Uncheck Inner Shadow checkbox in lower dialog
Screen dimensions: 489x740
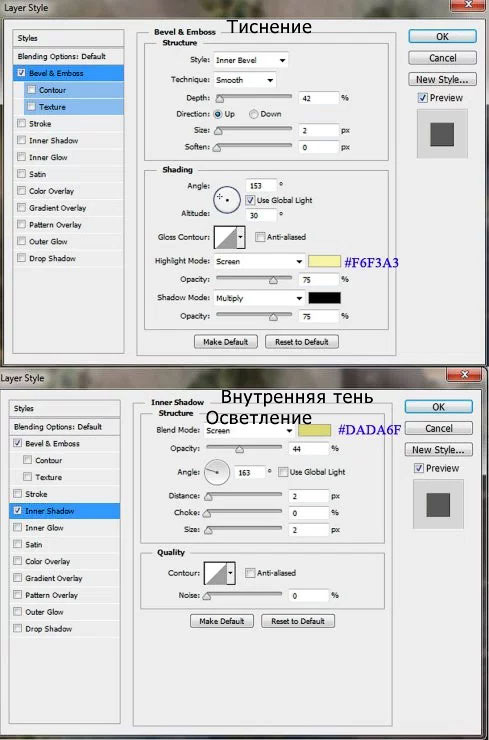point(17,511)
